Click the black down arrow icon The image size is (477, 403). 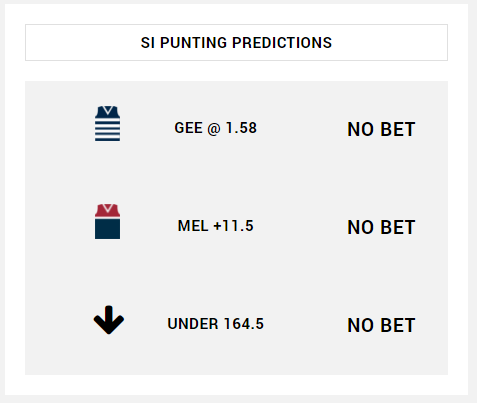tap(109, 320)
